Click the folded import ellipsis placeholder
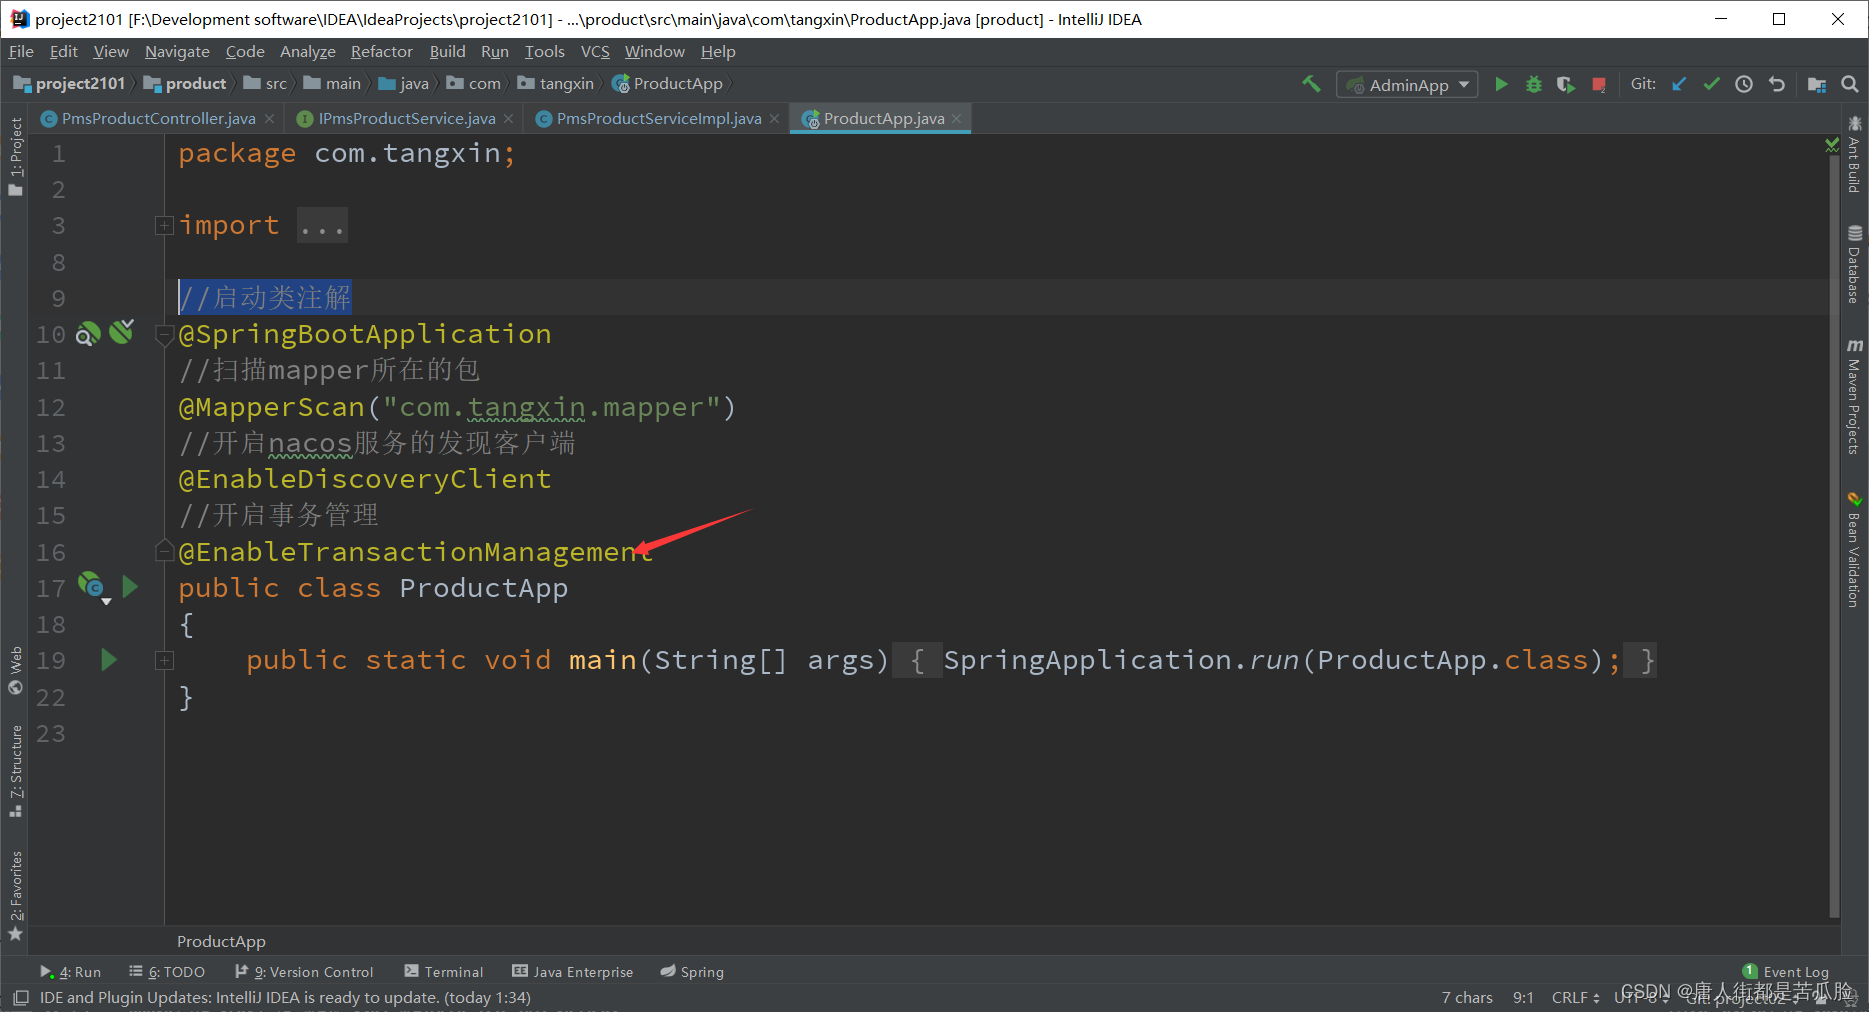The width and height of the screenshot is (1869, 1012). [322, 227]
